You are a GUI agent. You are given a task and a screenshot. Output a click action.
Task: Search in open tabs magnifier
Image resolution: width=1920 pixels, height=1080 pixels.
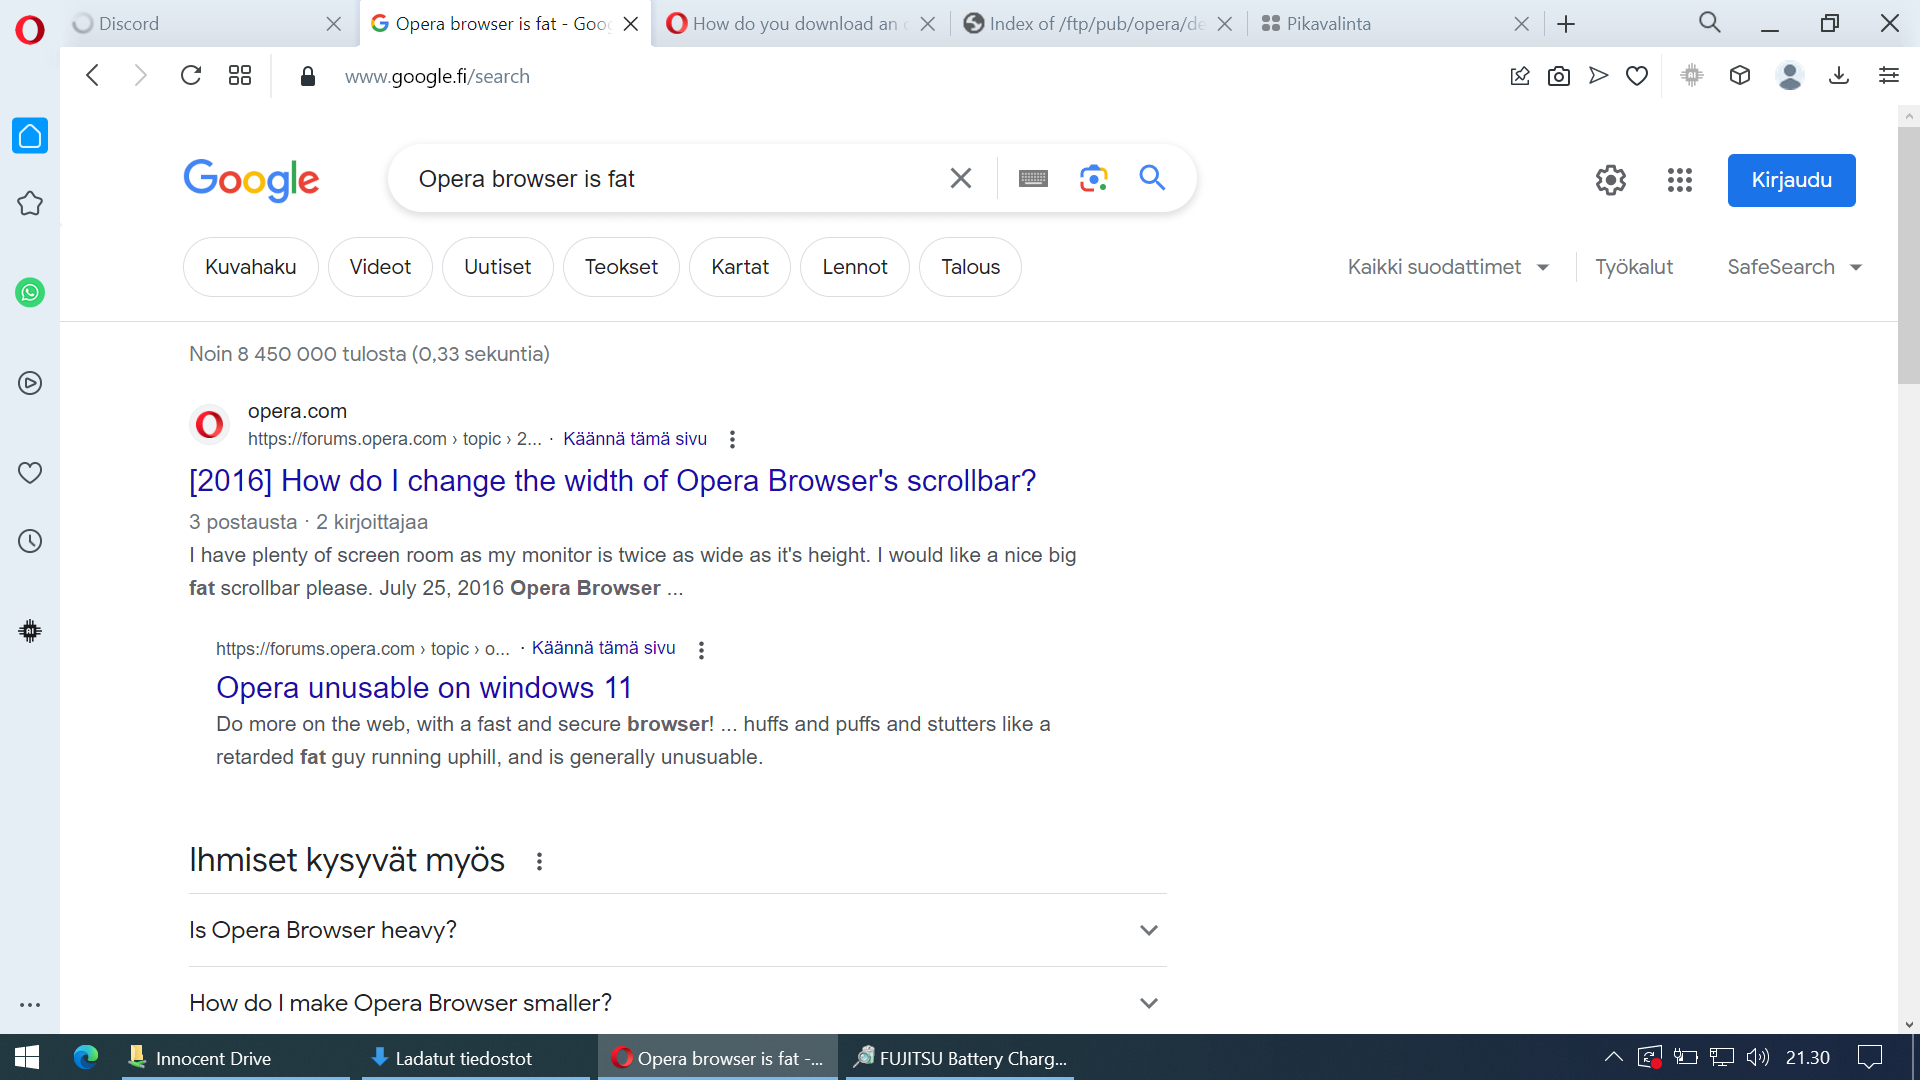(1710, 23)
